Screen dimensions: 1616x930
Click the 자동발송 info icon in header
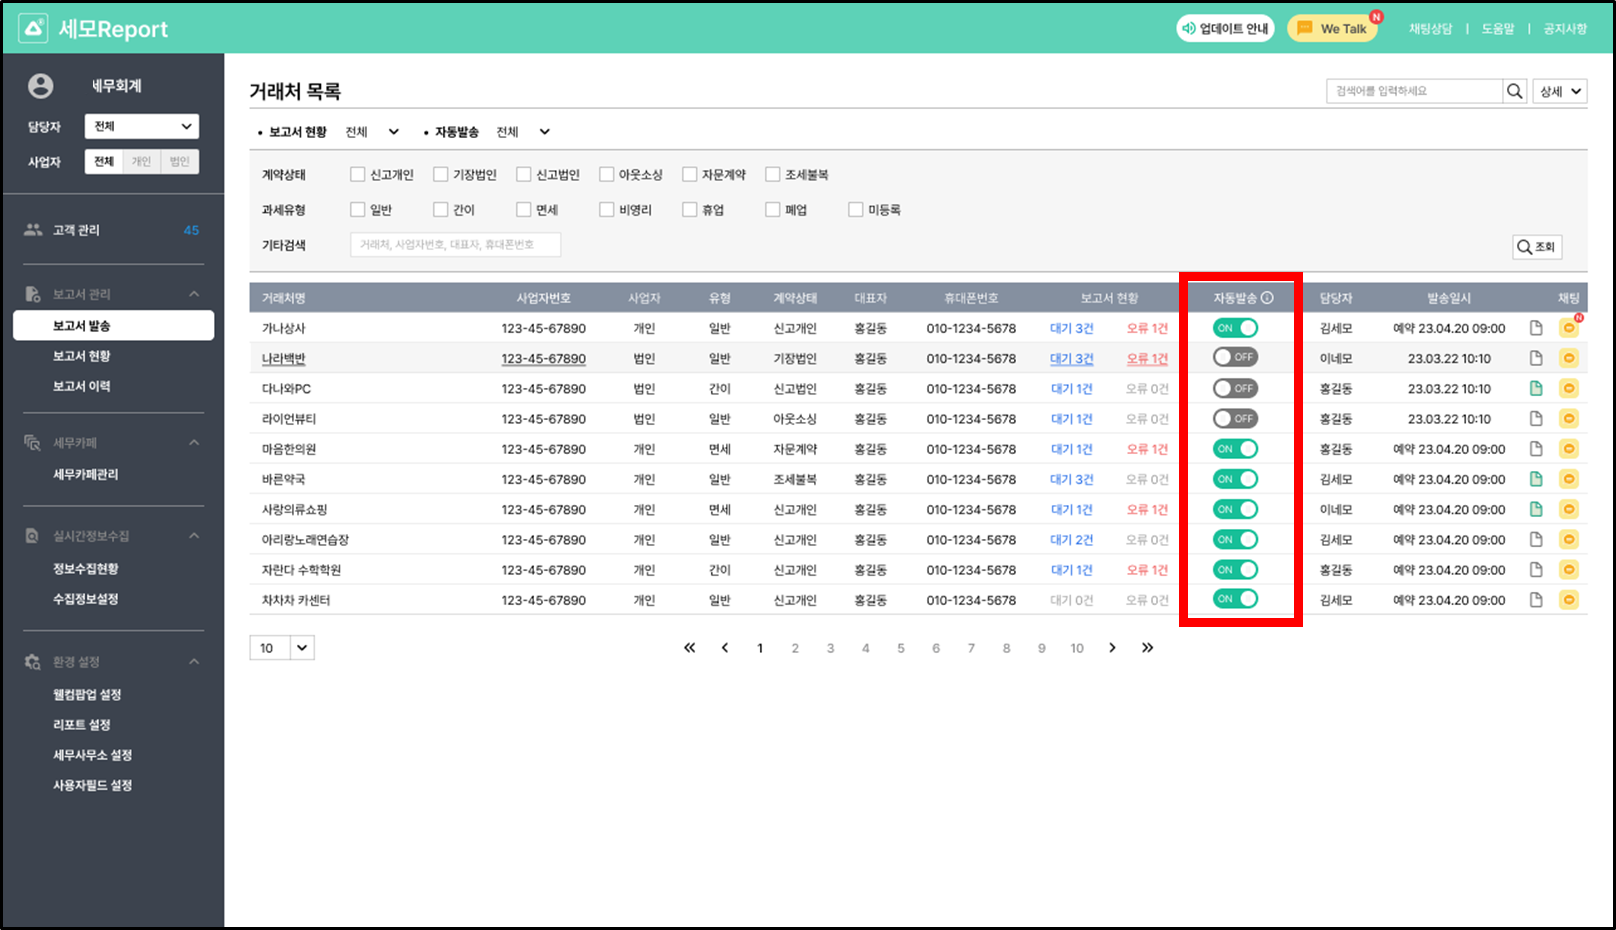click(x=1267, y=298)
